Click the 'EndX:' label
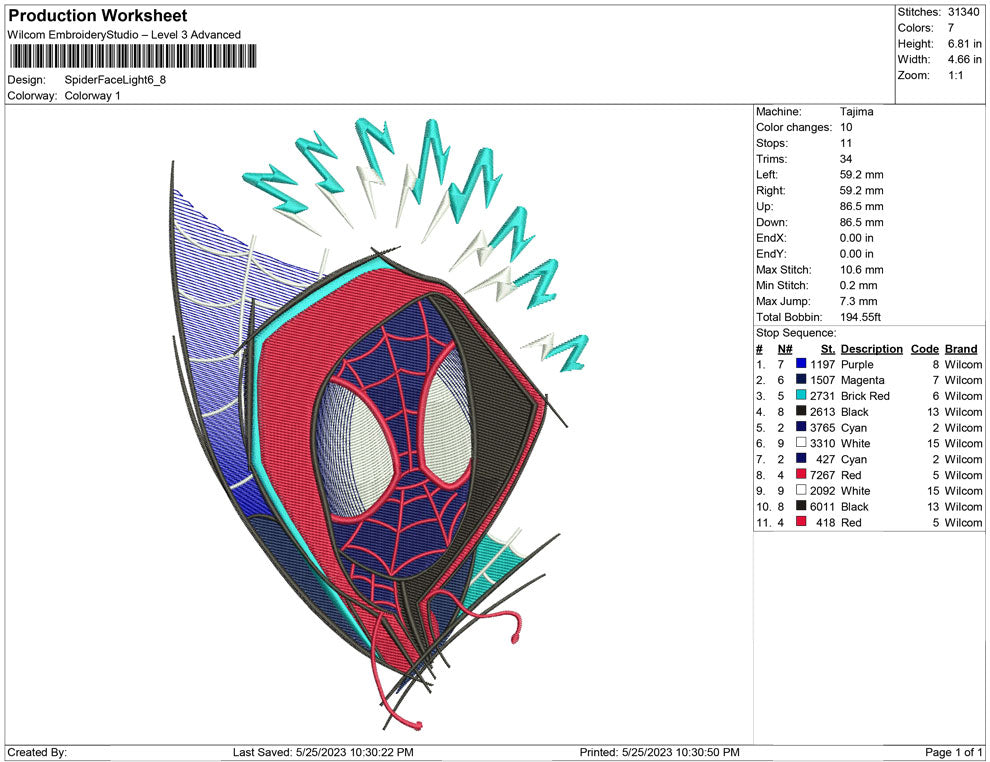Image resolution: width=990 pixels, height=762 pixels. click(771, 237)
